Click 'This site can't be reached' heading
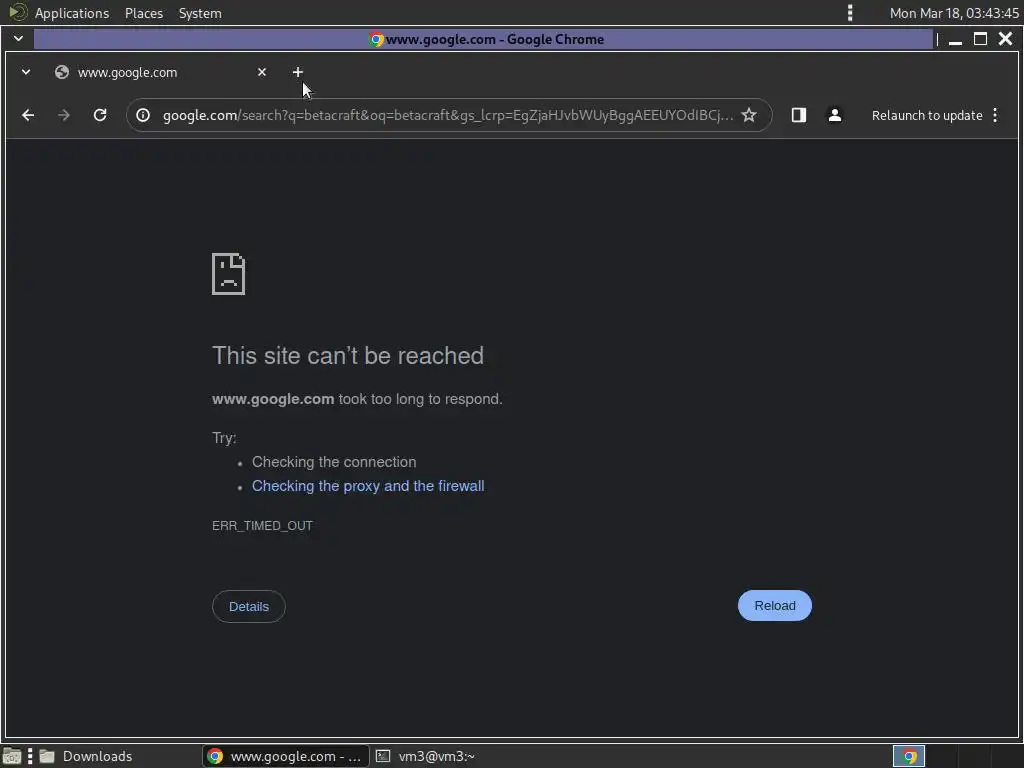This screenshot has height=768, width=1024. tap(348, 356)
